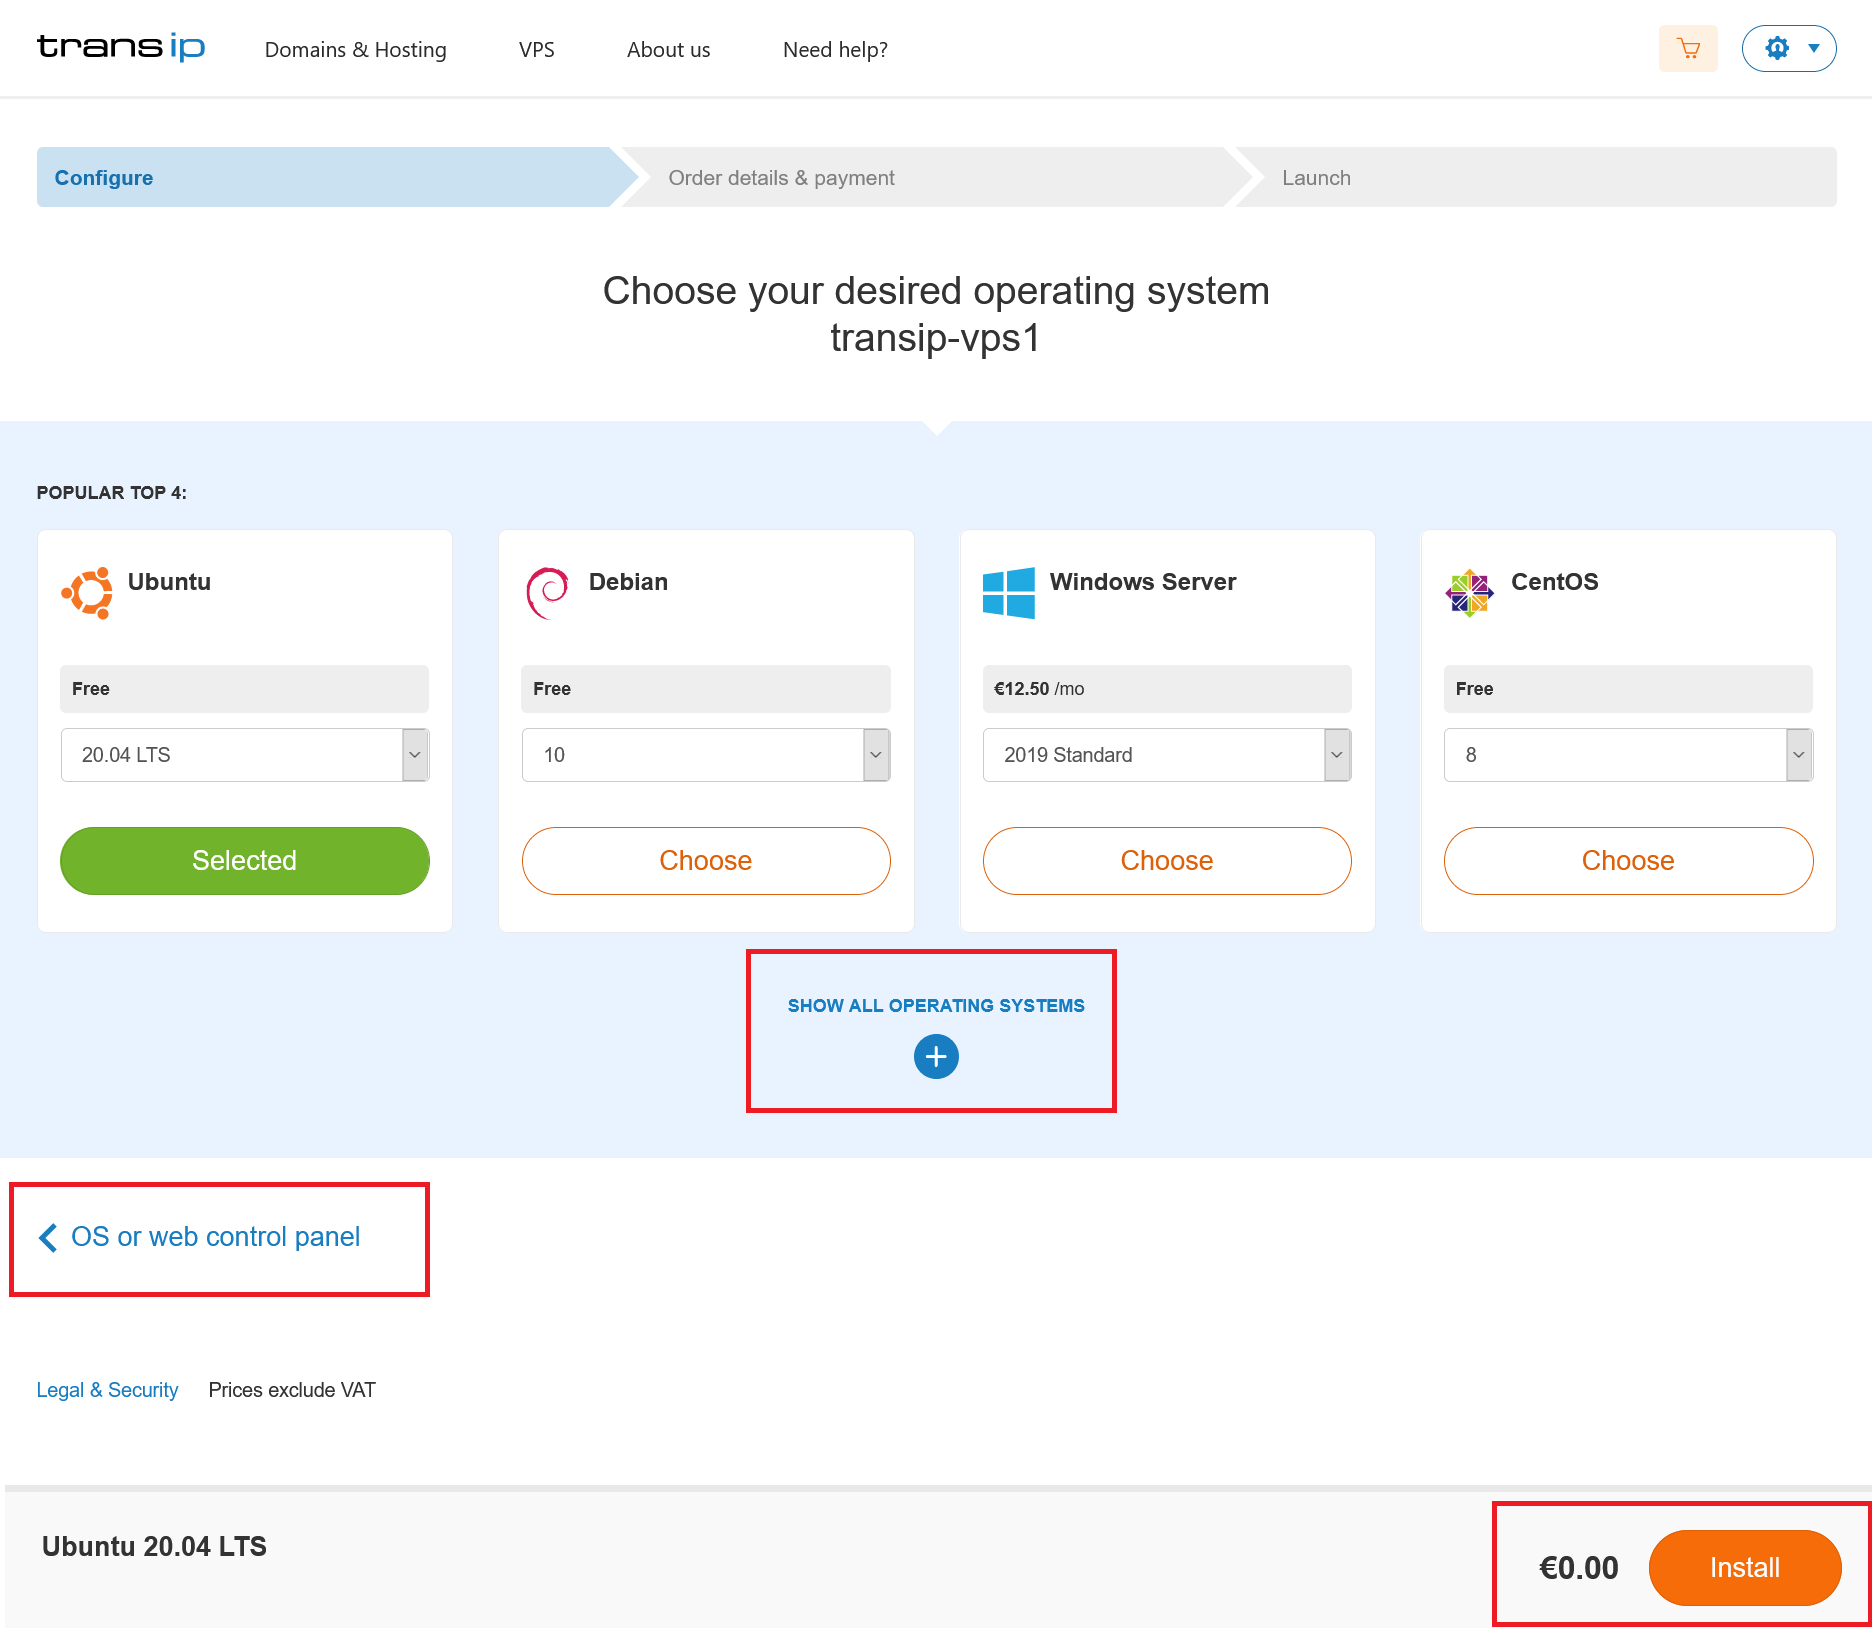Viewport: 1872px width, 1628px height.
Task: Click the Debian card title
Action: click(x=628, y=582)
